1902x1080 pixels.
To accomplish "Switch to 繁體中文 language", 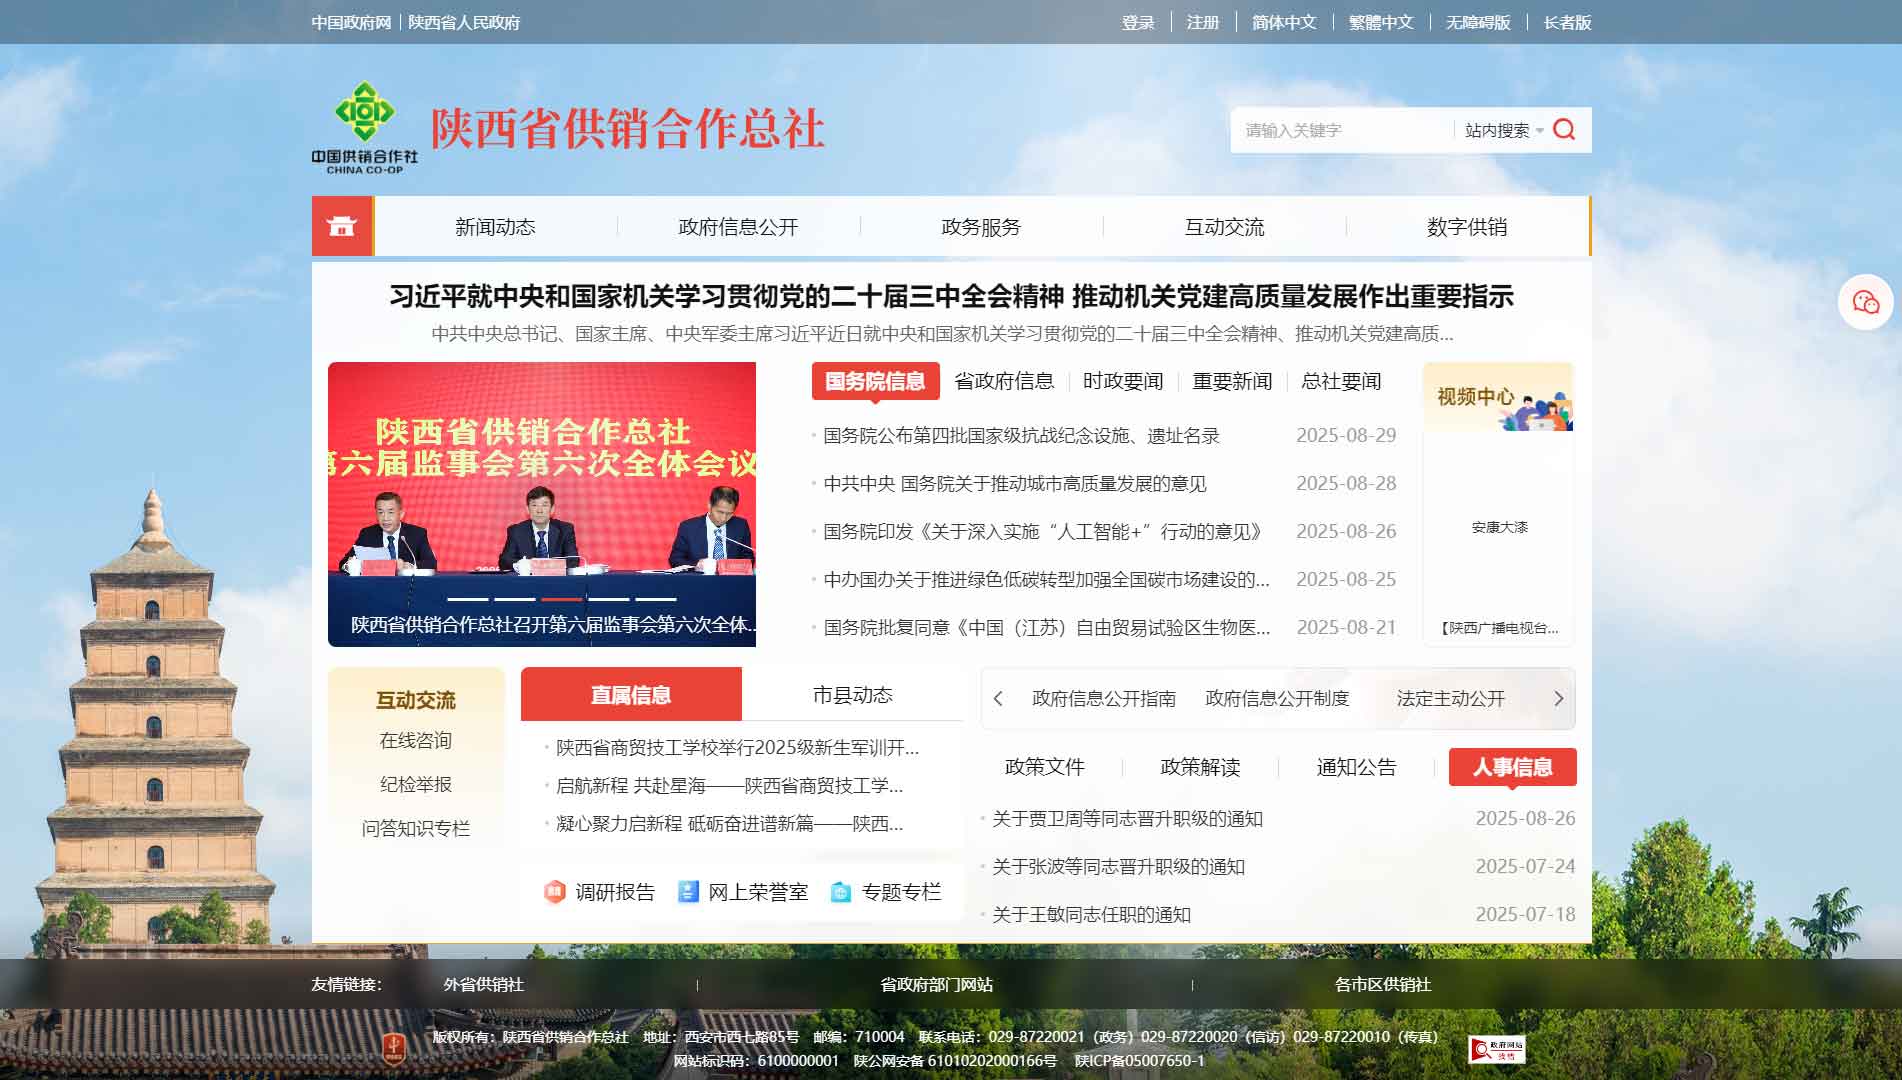I will click(1381, 22).
